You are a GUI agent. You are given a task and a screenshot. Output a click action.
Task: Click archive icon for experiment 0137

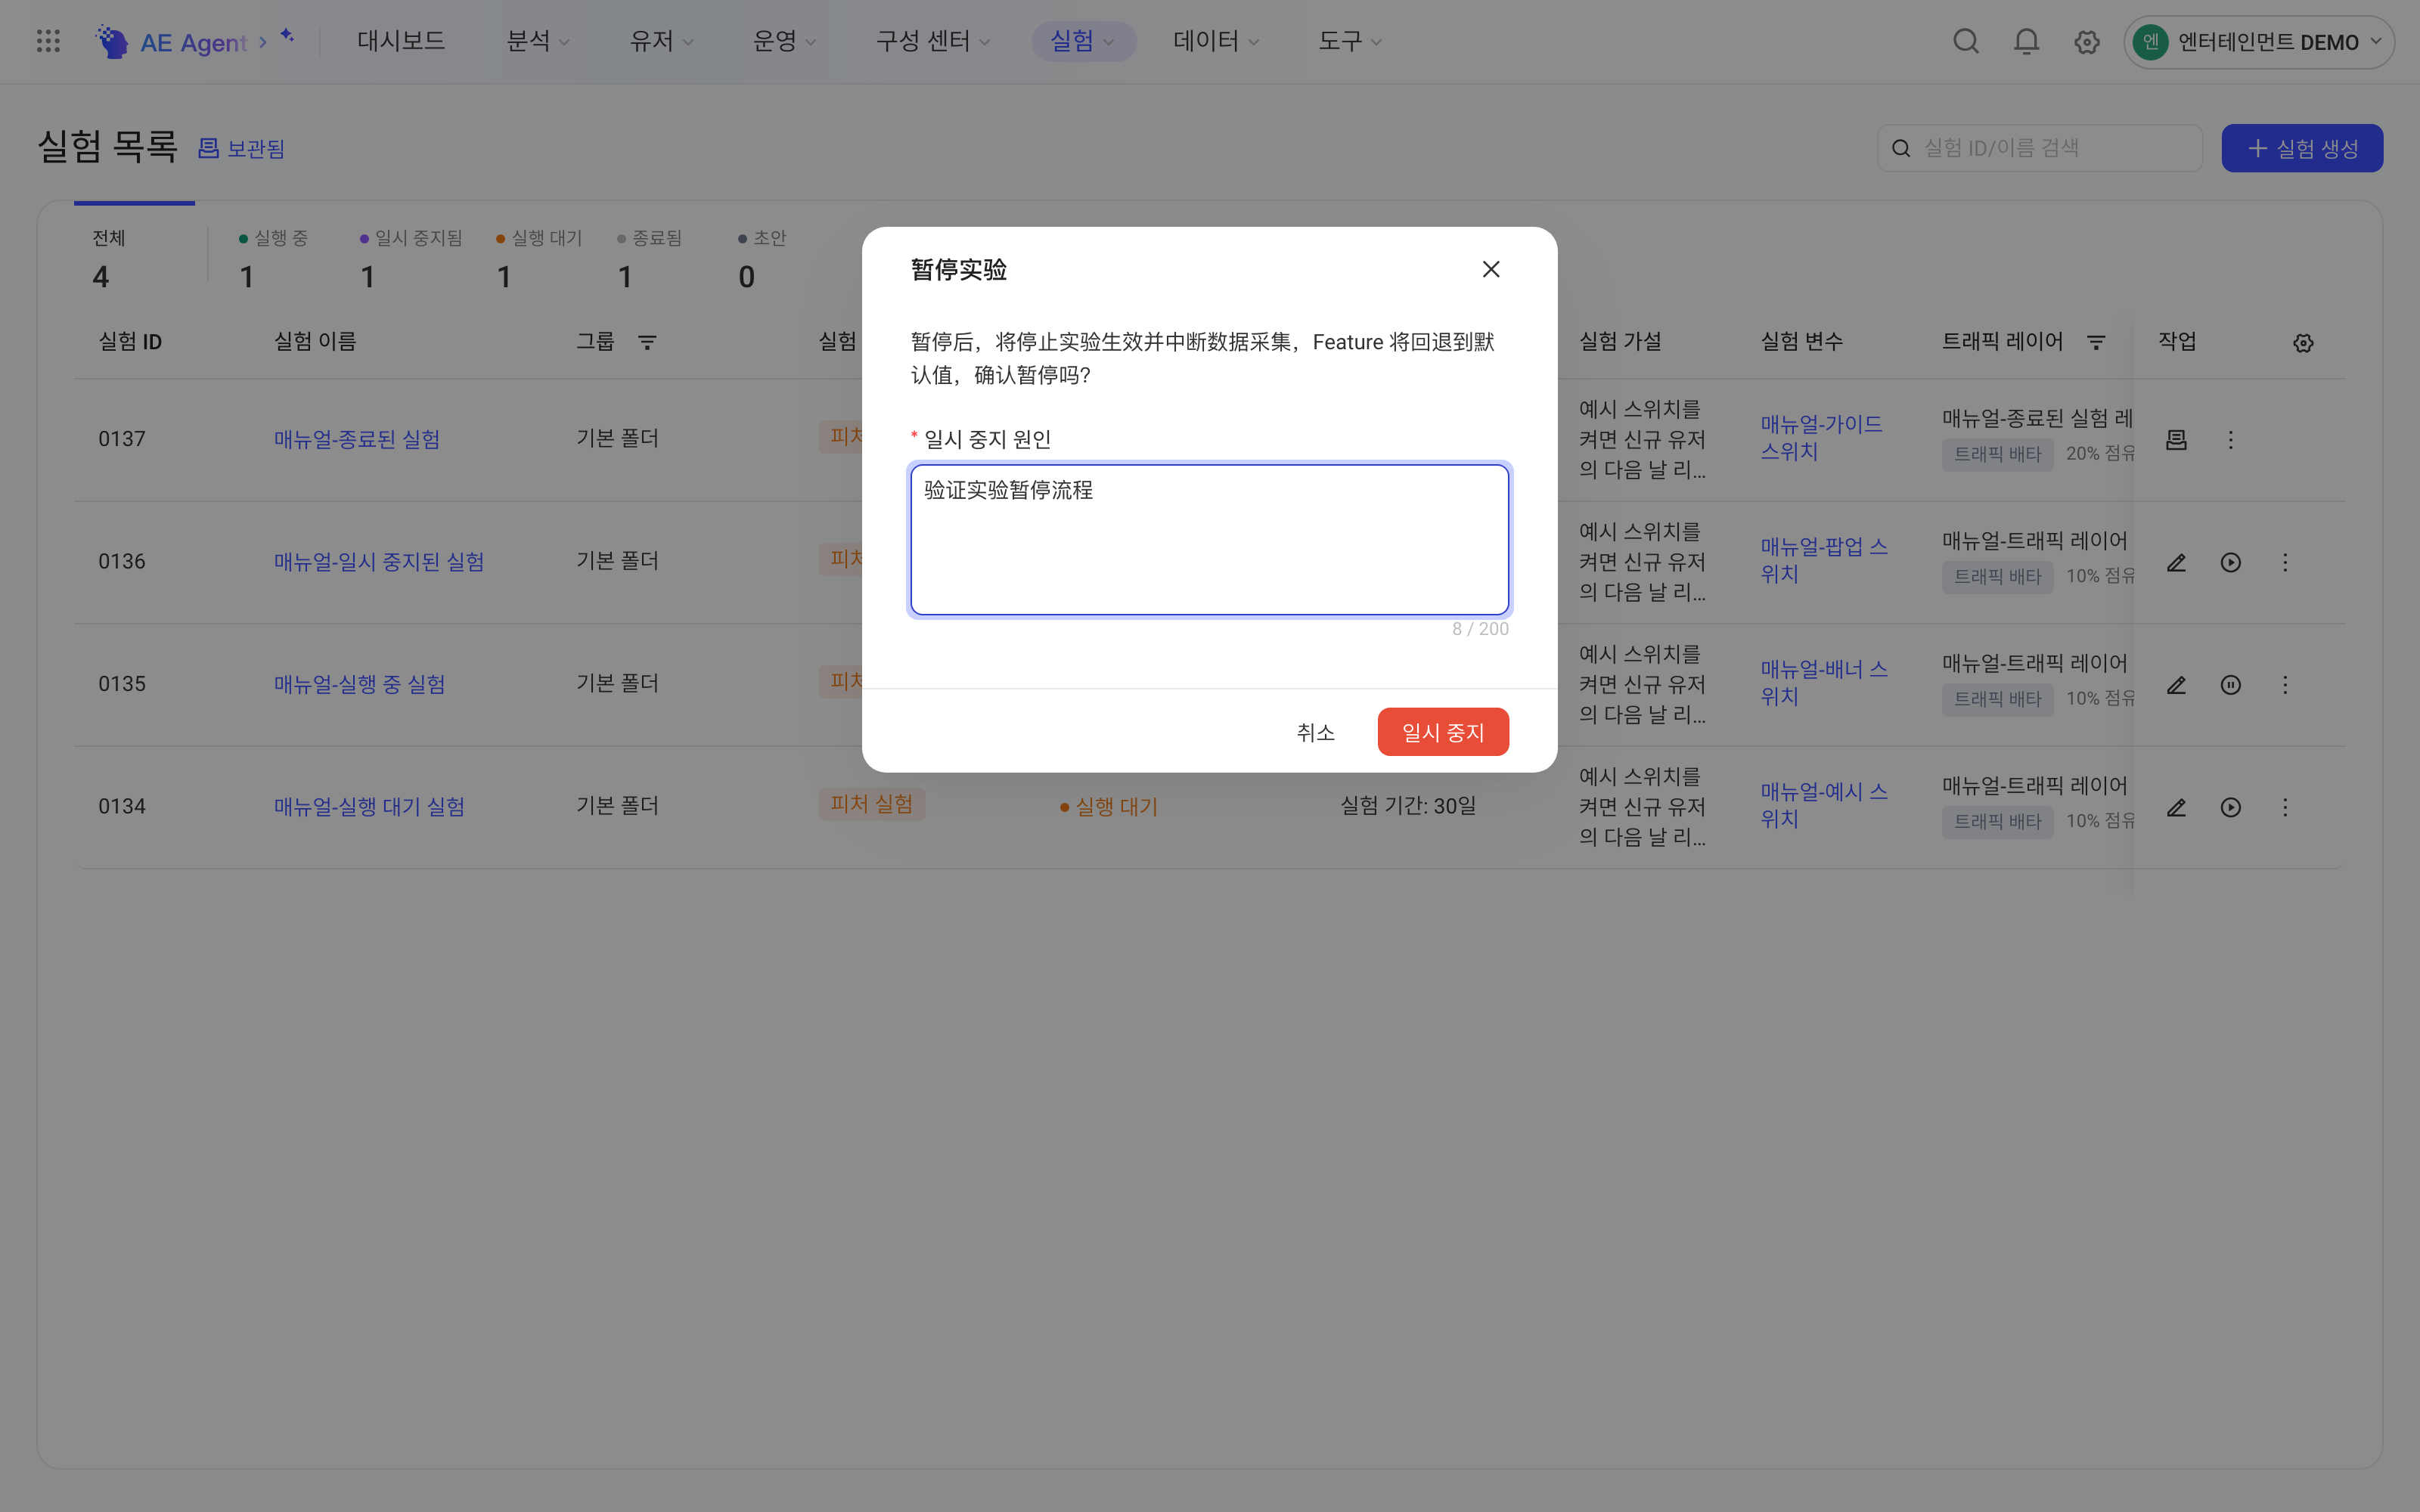[2176, 440]
